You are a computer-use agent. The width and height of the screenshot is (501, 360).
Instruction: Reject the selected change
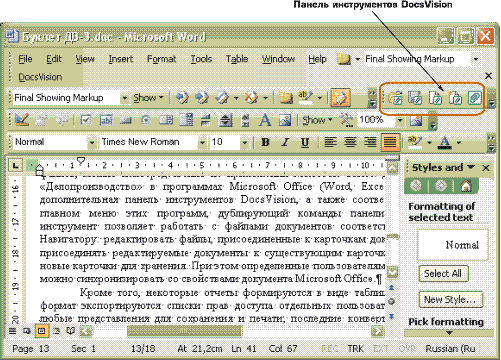[251, 98]
